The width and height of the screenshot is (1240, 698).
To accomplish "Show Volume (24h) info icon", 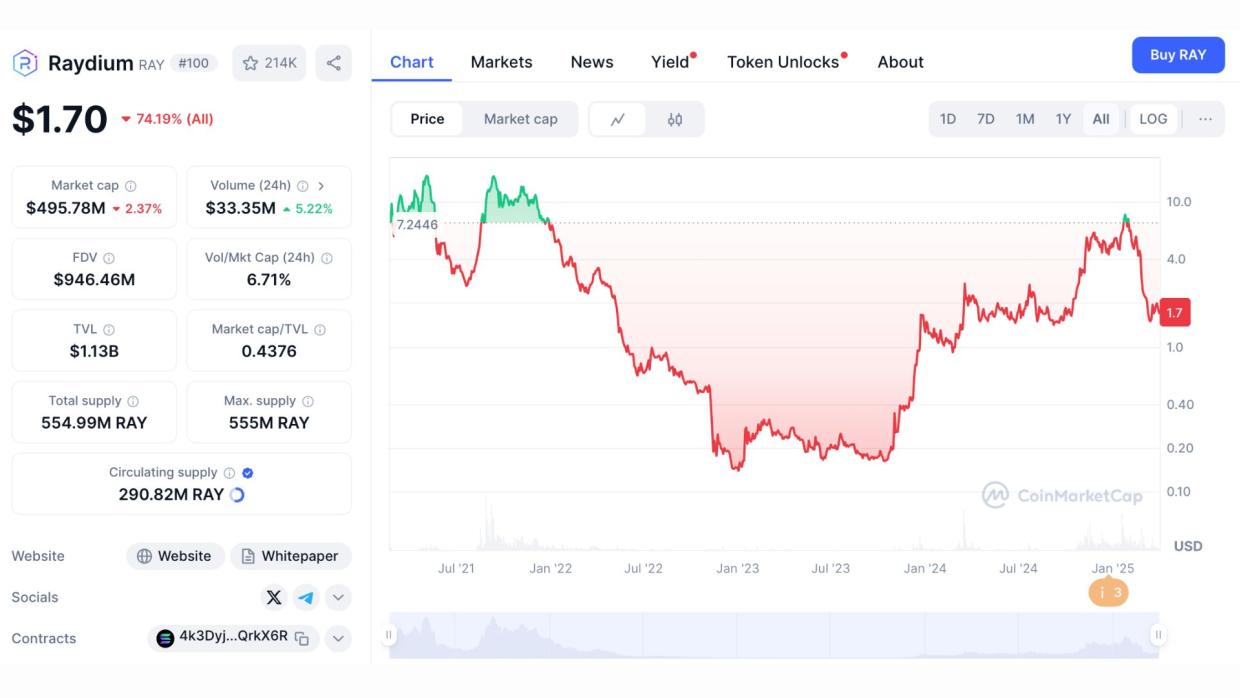I will point(303,186).
